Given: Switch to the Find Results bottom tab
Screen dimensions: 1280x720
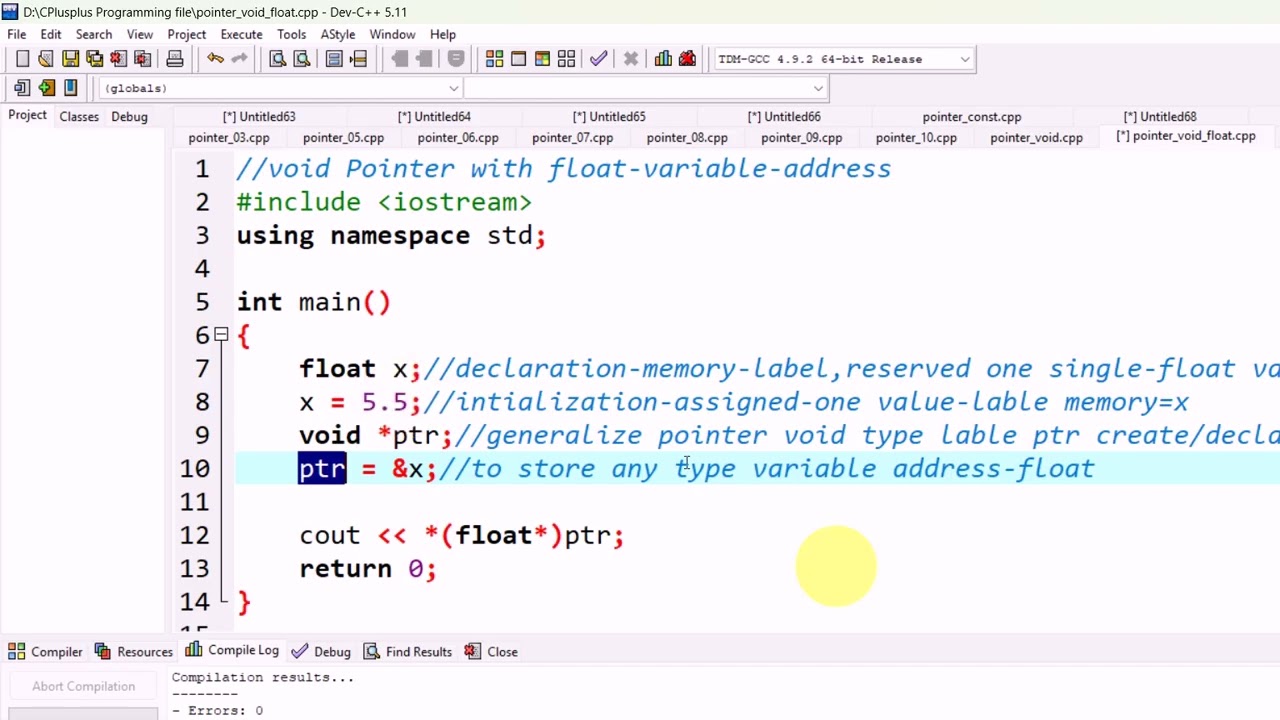Looking at the screenshot, I should 407,651.
